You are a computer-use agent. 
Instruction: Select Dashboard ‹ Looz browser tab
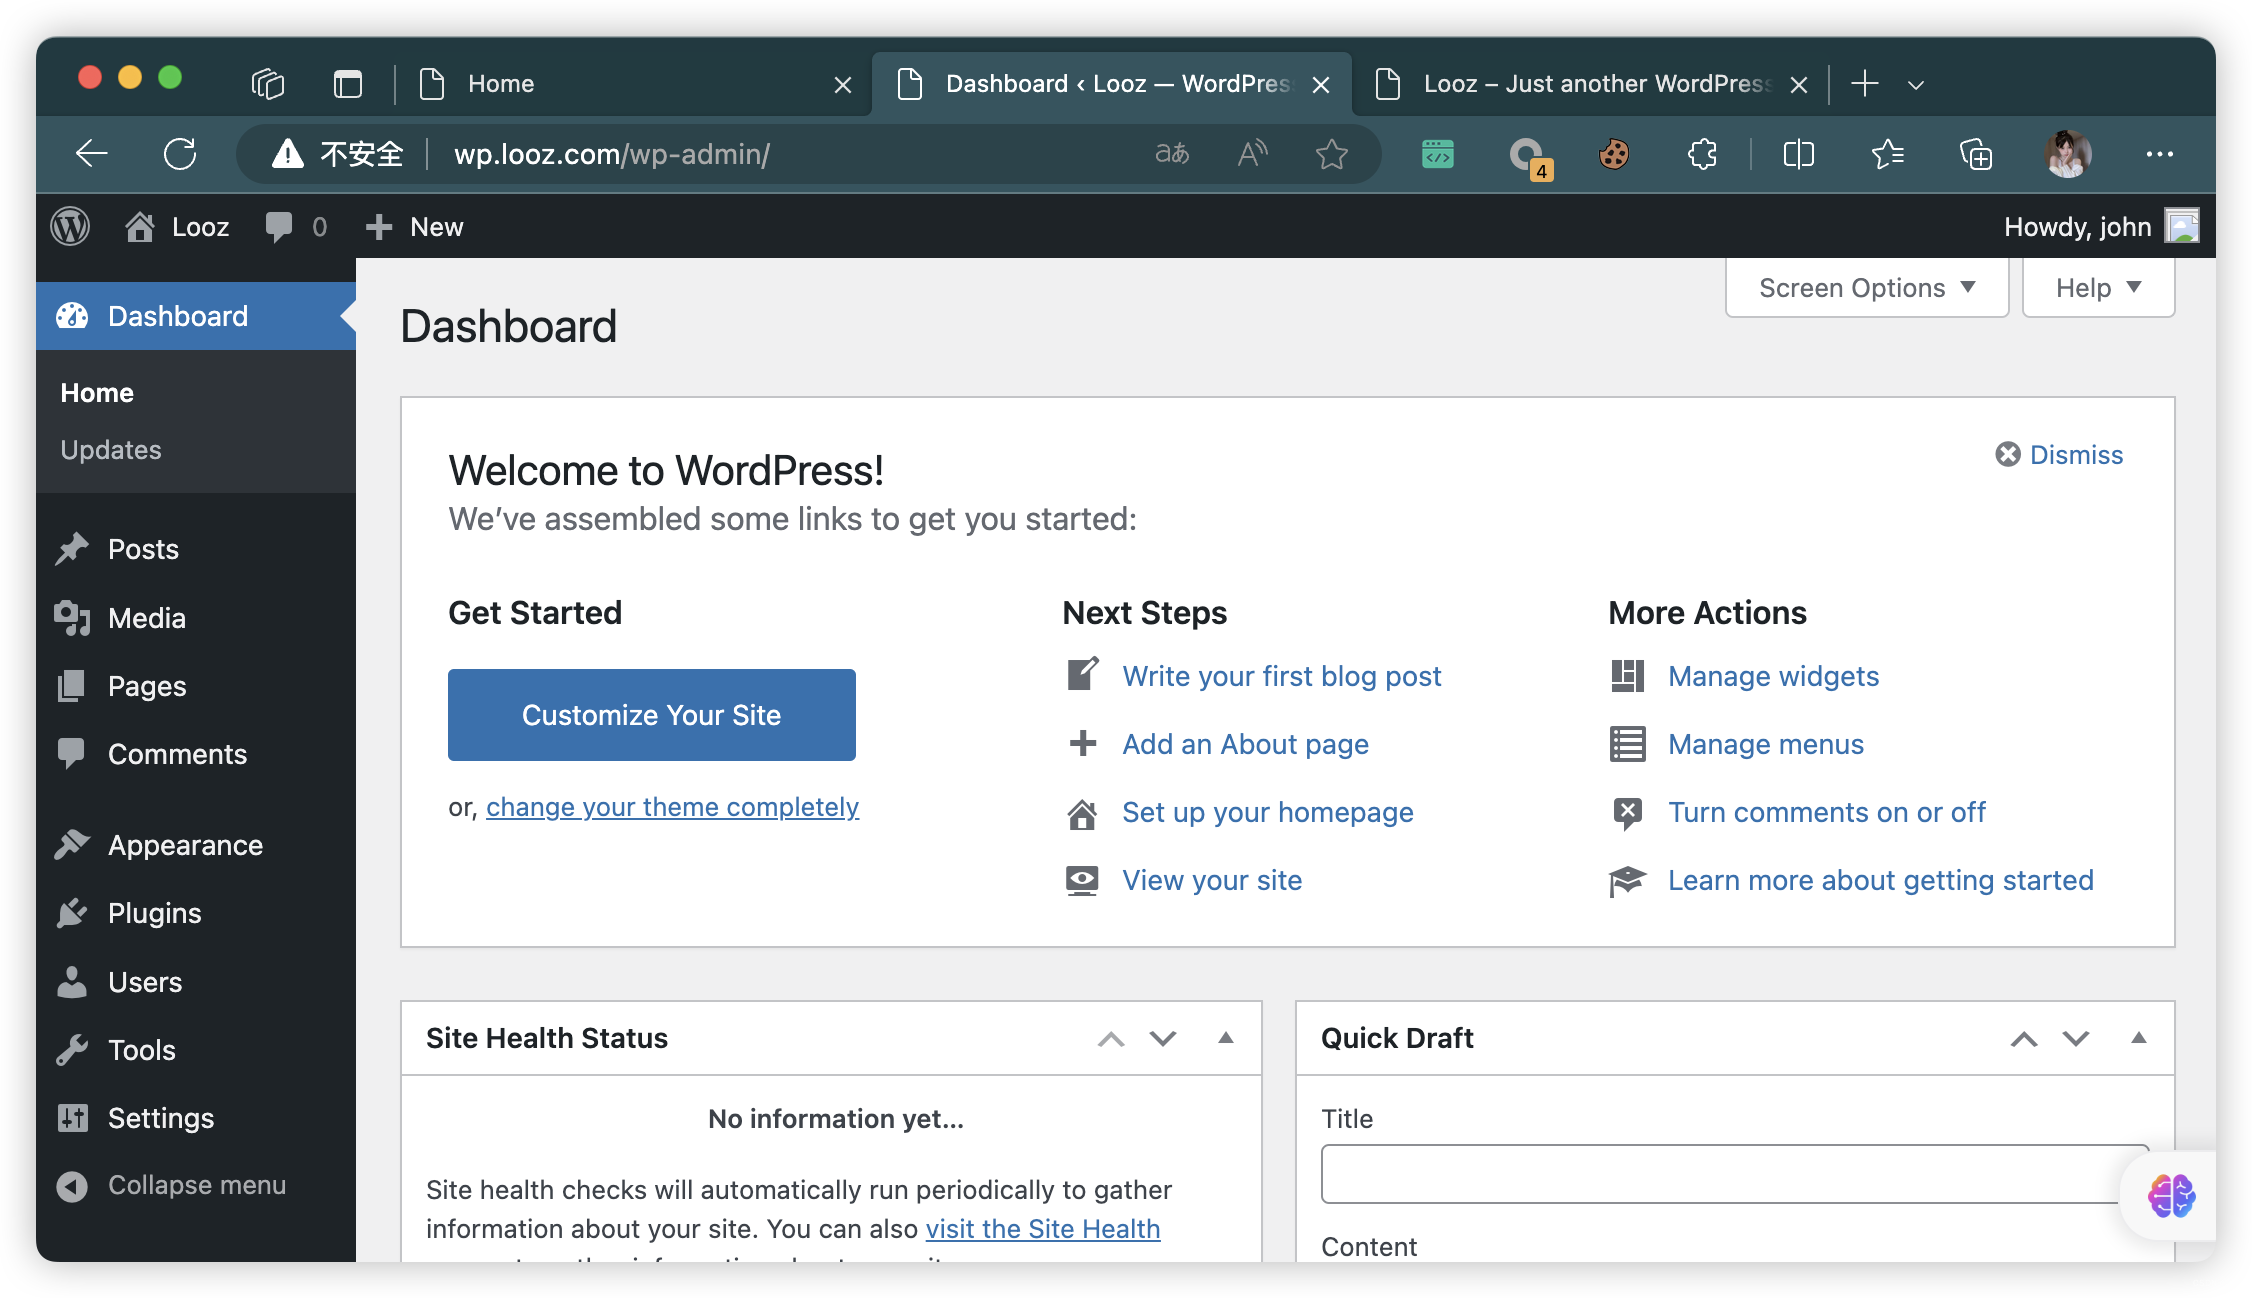click(1110, 84)
